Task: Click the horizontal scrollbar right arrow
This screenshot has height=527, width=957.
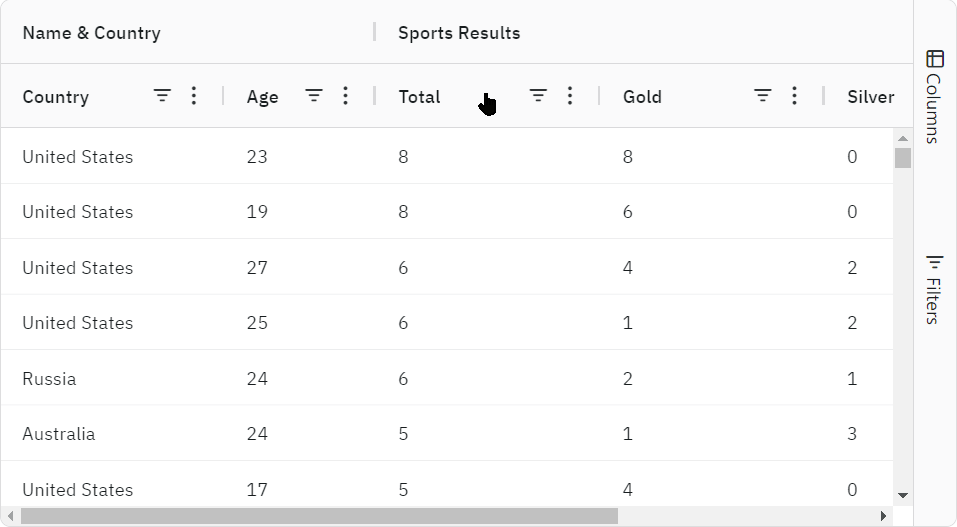Action: click(x=883, y=516)
